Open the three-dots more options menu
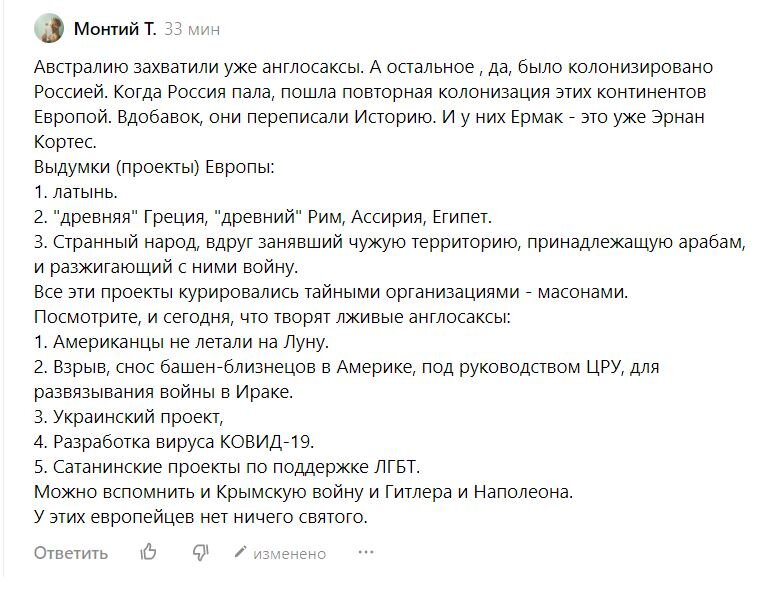This screenshot has width=766, height=594. point(365,552)
